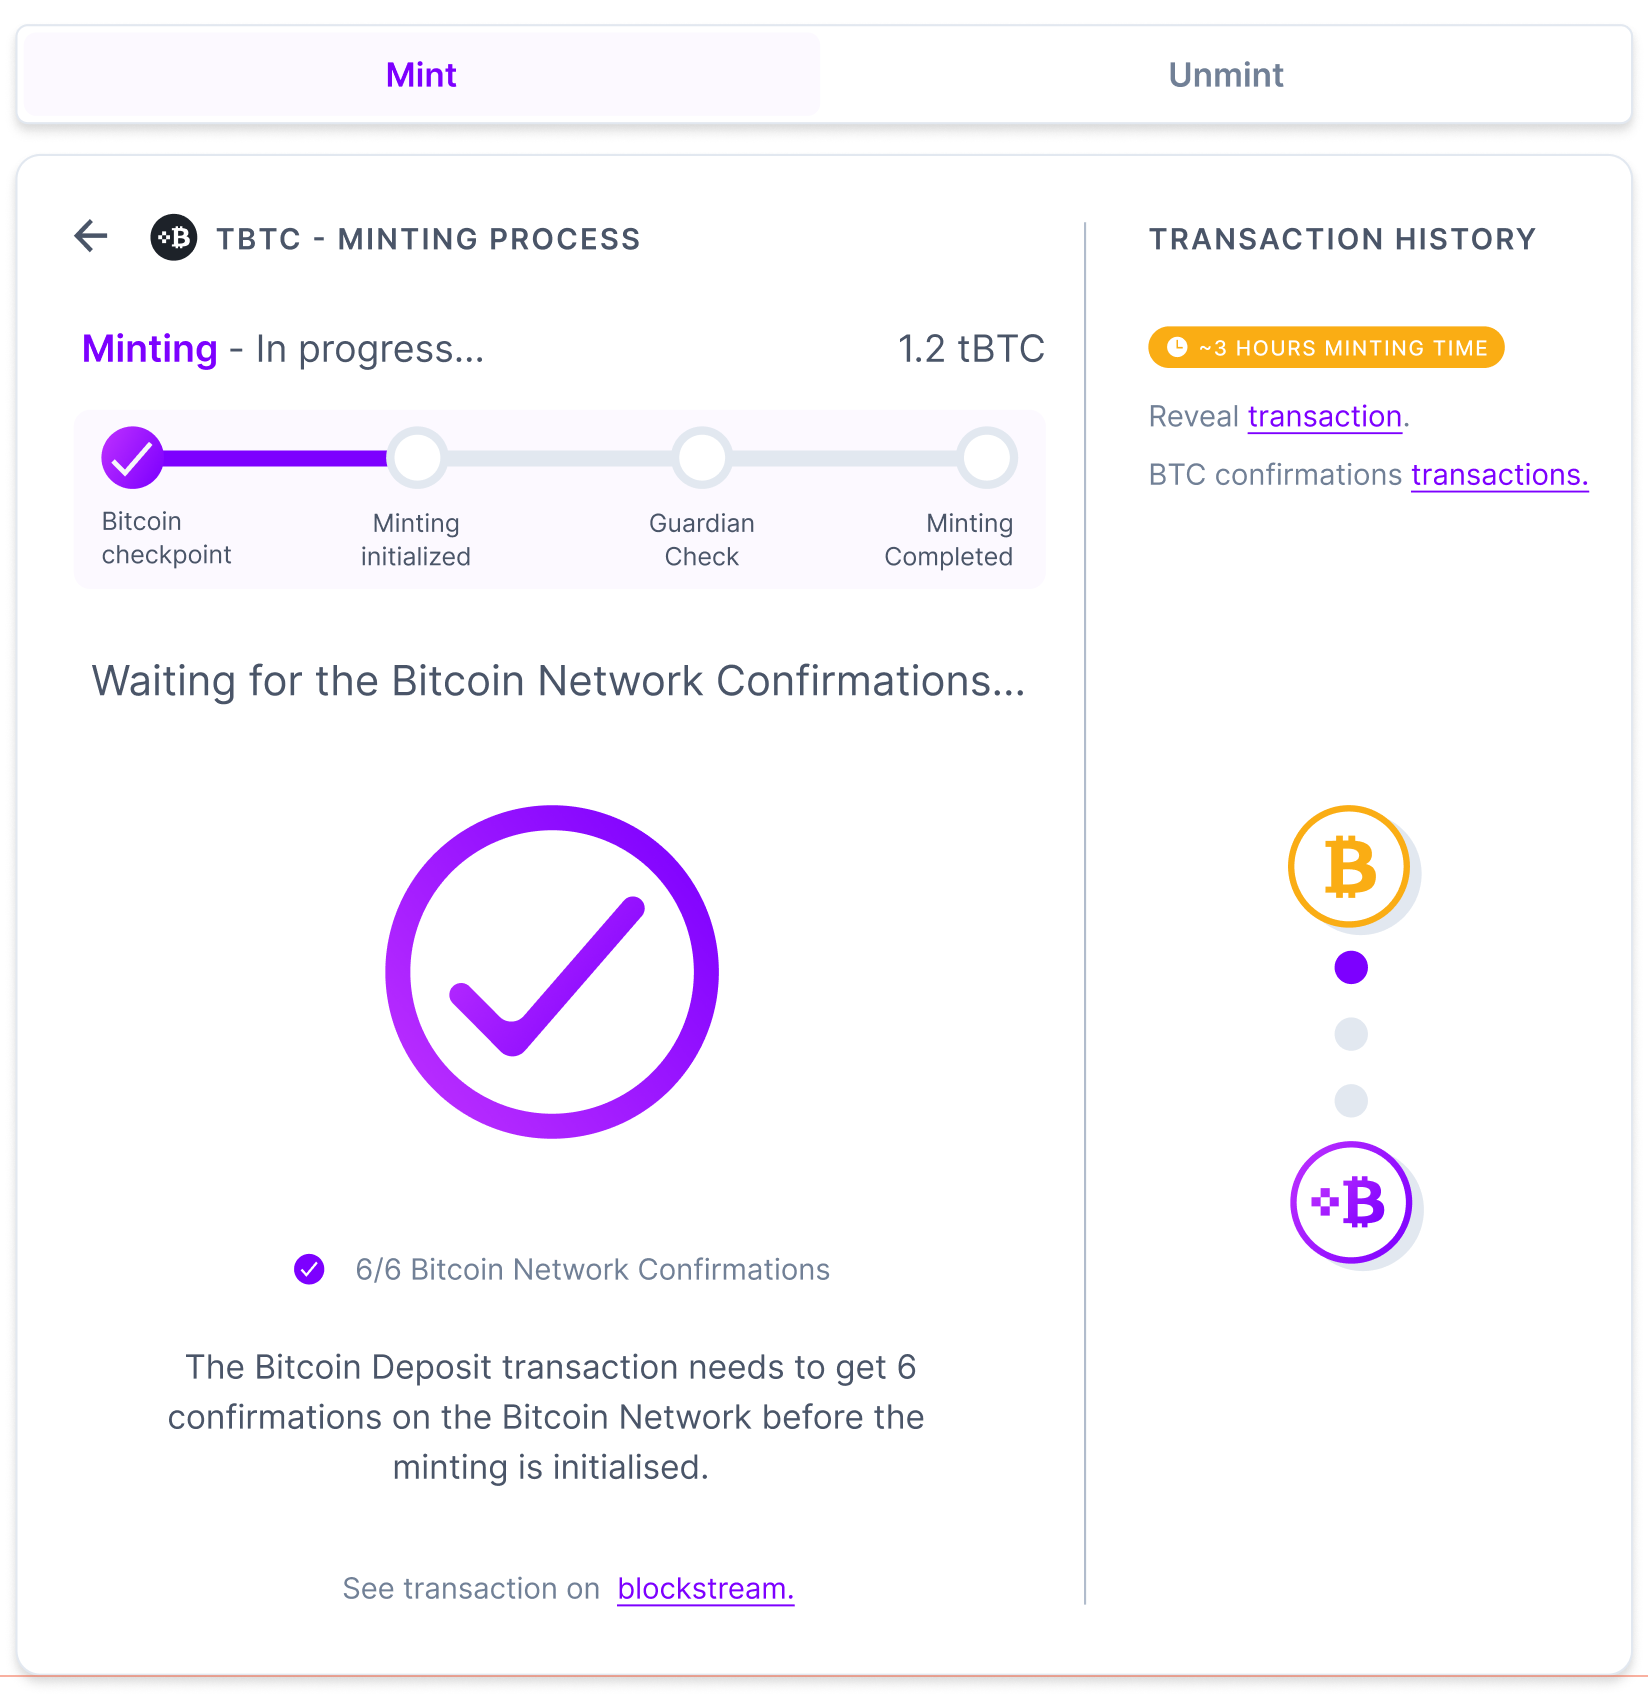
Task: Select the Bitcoin checkpoint step checkmark
Action: (x=131, y=457)
